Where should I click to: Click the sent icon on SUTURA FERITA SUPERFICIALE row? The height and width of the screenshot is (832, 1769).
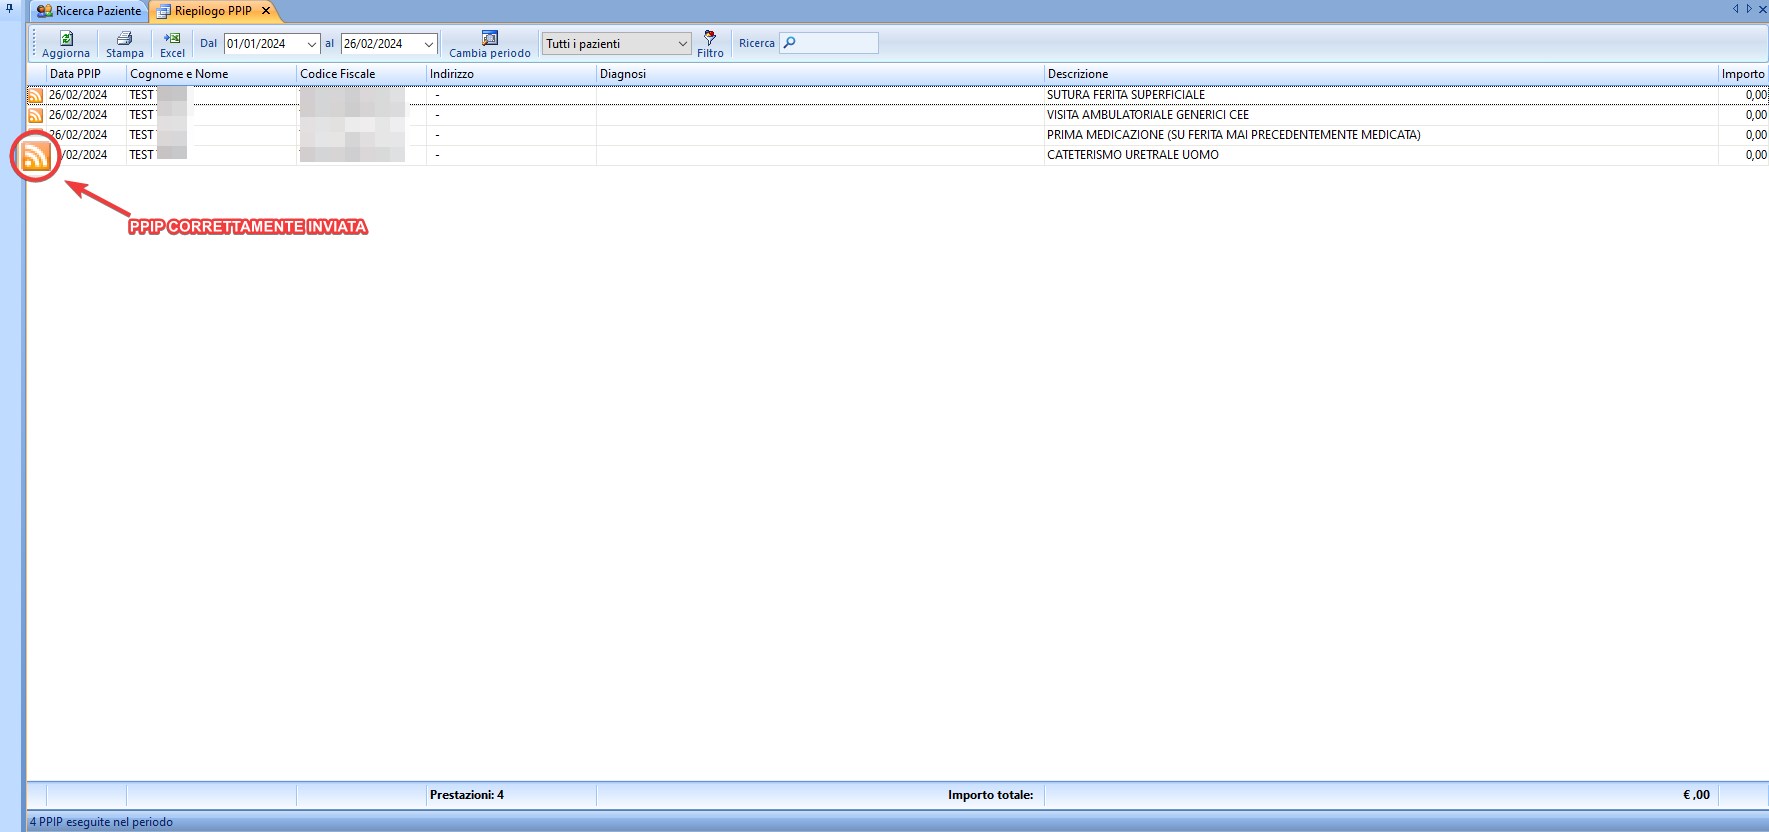tap(35, 95)
